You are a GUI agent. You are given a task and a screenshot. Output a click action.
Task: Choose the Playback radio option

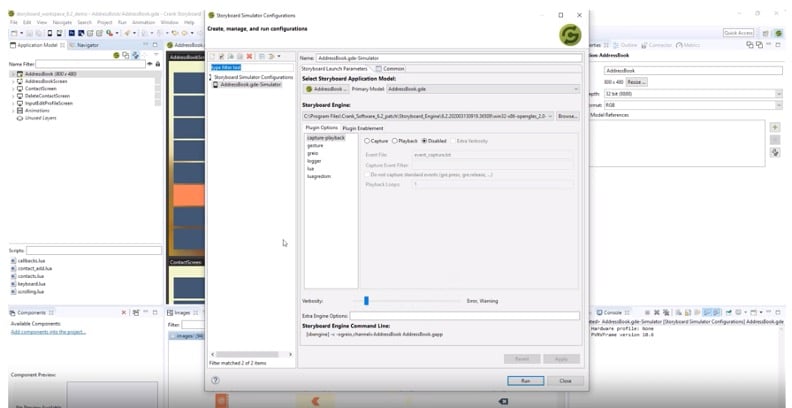pyautogui.click(x=396, y=141)
